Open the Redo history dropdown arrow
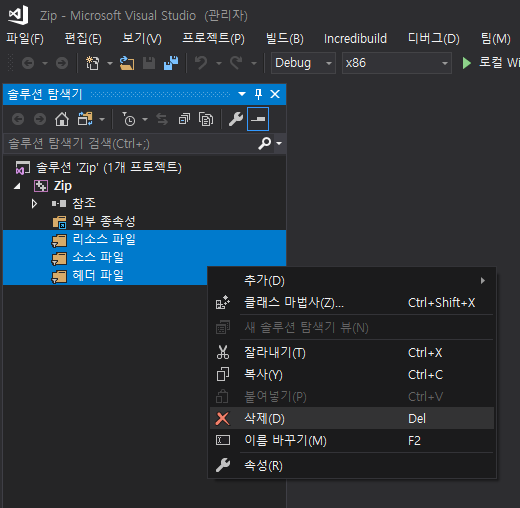520x508 pixels. (x=254, y=63)
